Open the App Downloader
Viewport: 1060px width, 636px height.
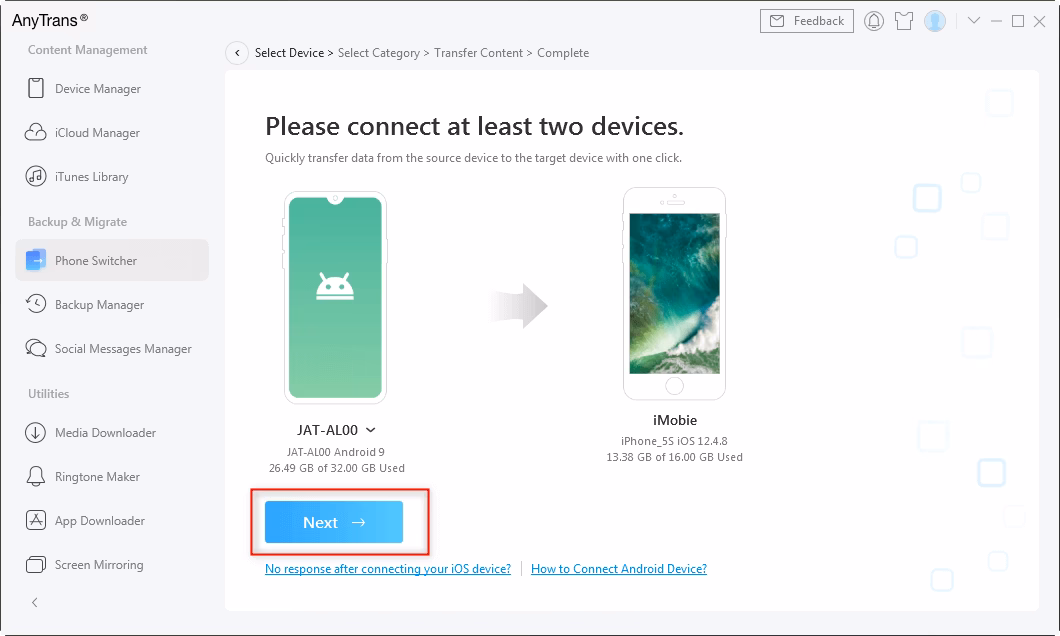(98, 520)
